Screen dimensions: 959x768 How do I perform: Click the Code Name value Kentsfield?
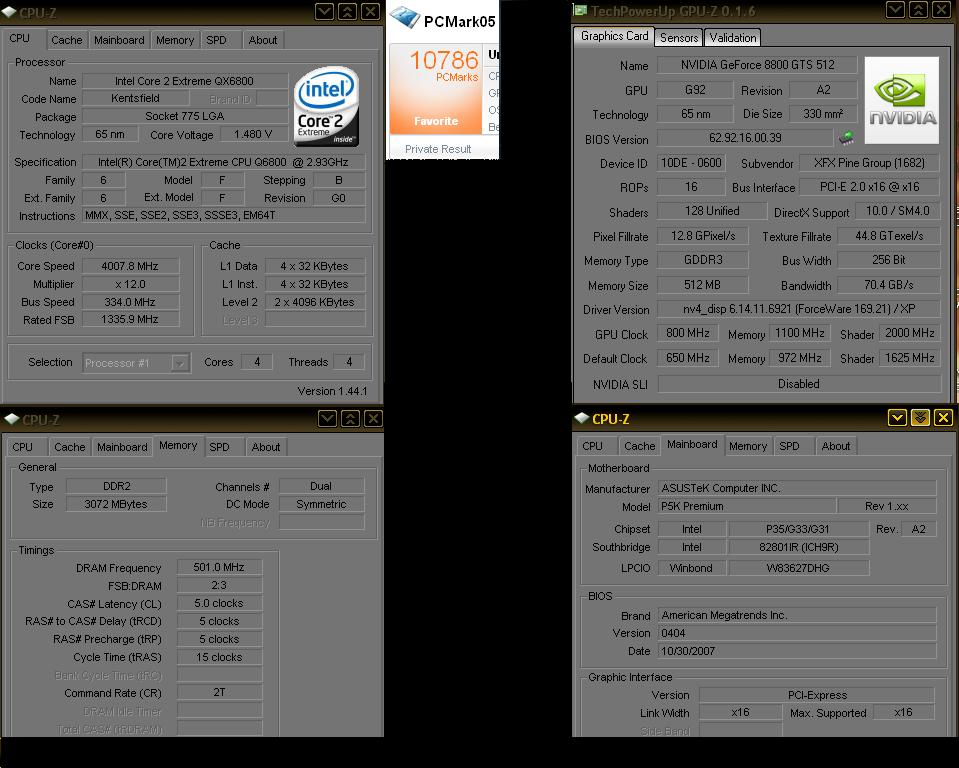(135, 98)
